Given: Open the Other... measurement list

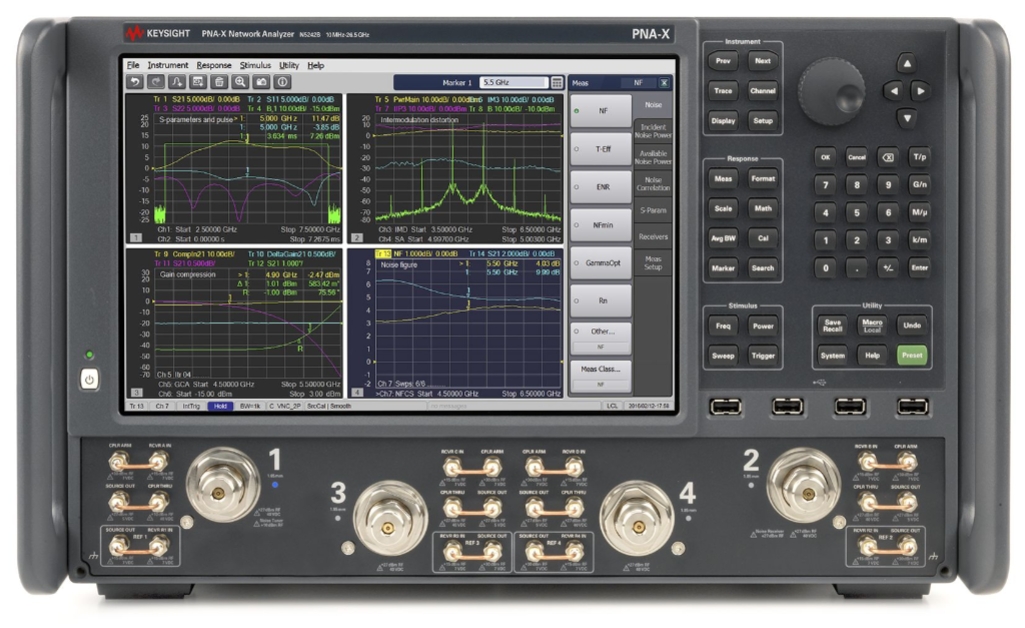Looking at the screenshot, I should click(601, 329).
